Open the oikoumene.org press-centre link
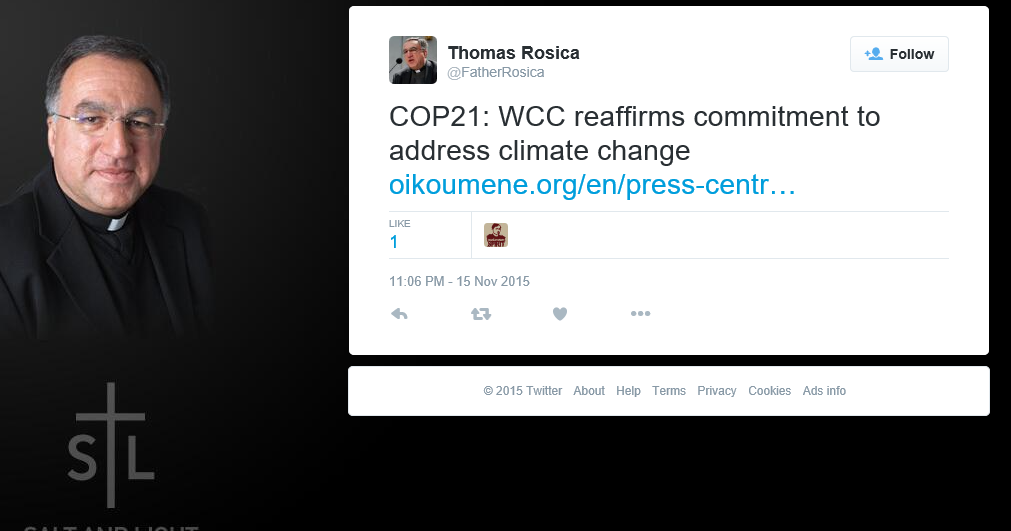Viewport: 1011px width, 531px height. point(592,185)
